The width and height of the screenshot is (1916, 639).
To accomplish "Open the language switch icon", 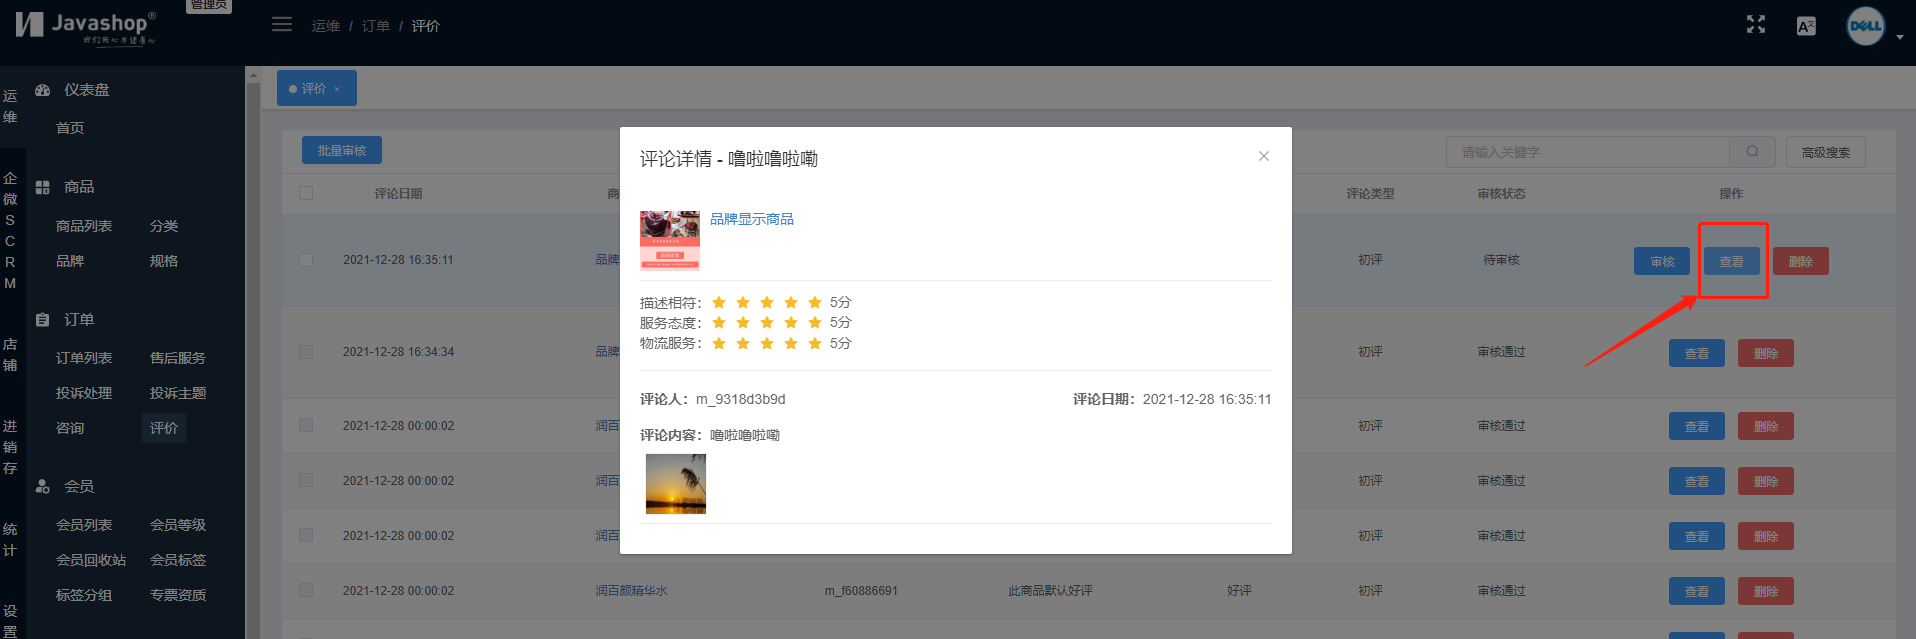I will click(1806, 26).
